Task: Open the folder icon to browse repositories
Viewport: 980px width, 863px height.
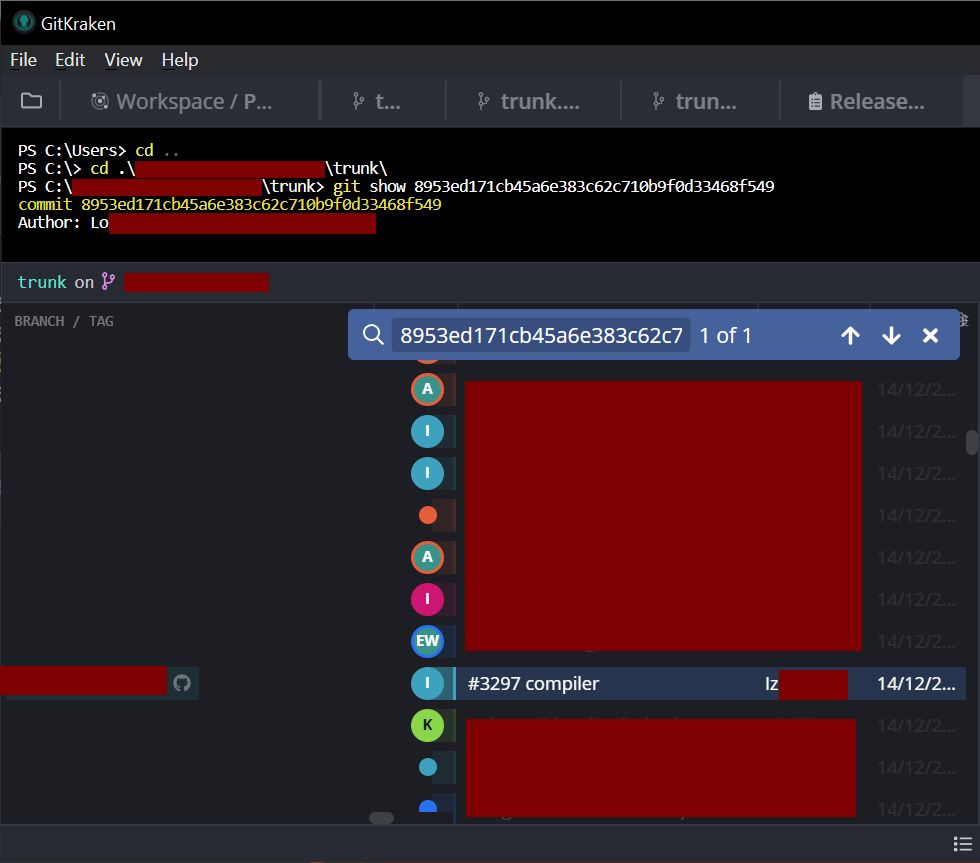Action: click(x=31, y=100)
